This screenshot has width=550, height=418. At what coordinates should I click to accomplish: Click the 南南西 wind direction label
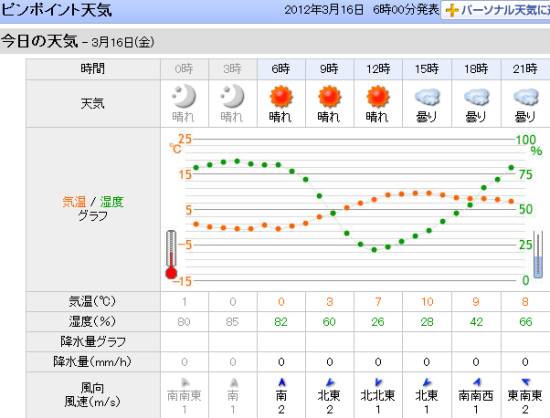[476, 396]
